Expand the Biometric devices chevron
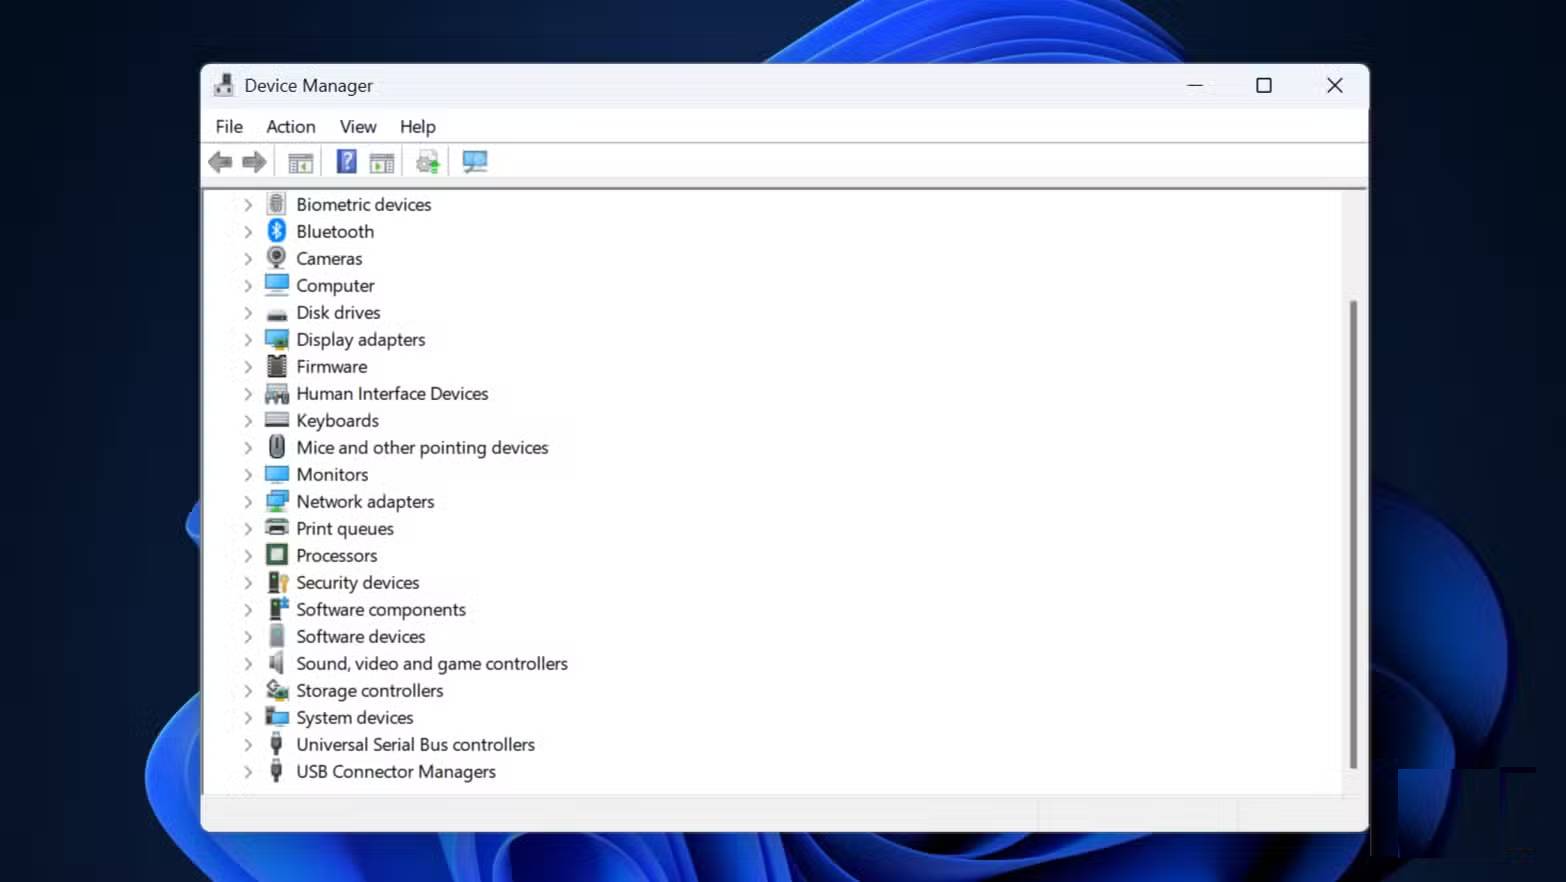 248,204
